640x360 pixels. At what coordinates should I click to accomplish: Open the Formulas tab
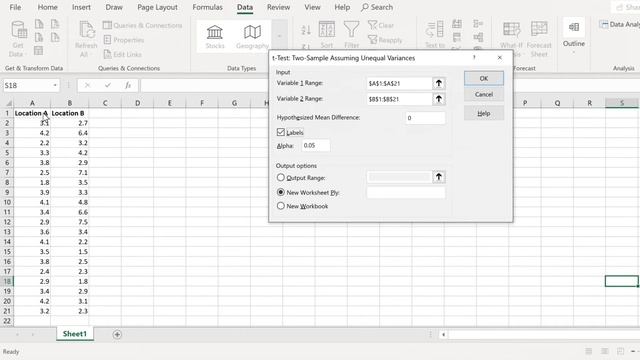[207, 7]
